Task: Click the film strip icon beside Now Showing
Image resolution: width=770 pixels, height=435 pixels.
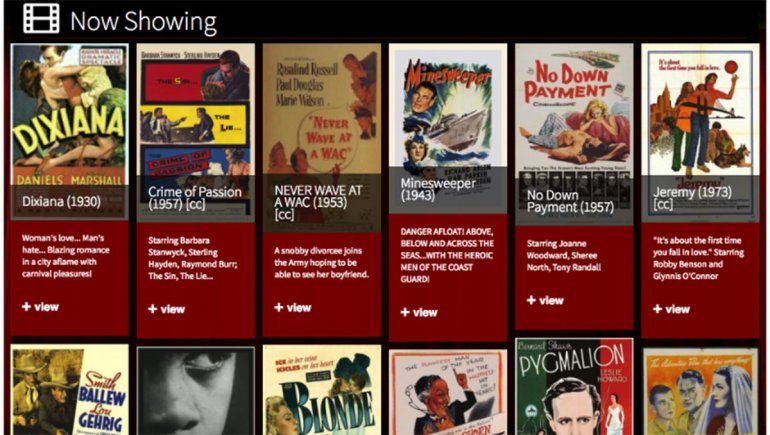Action: tap(41, 19)
